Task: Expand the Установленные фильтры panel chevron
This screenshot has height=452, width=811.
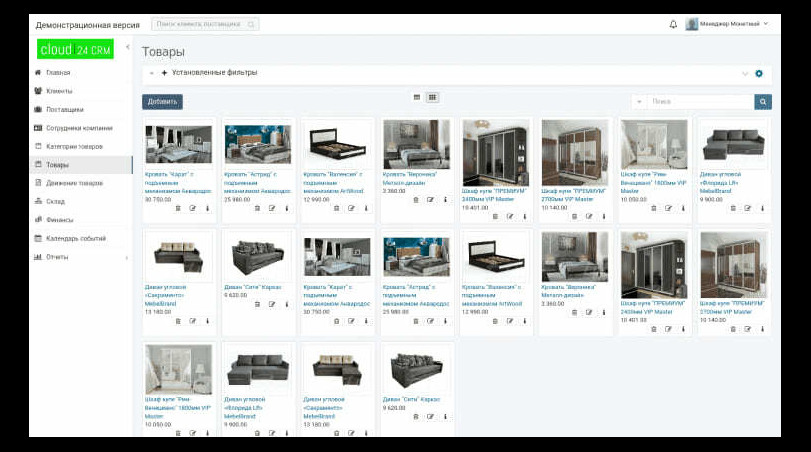Action: coord(744,73)
